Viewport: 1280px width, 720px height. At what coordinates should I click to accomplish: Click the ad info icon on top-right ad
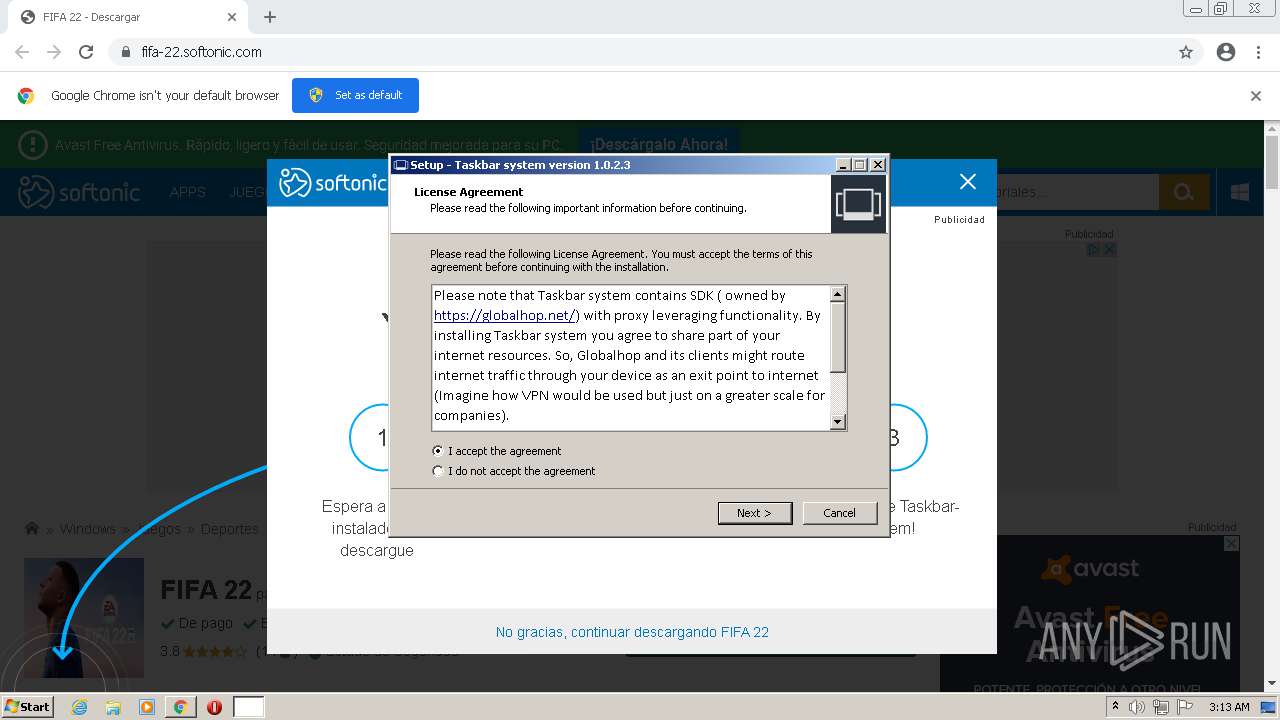1094,249
